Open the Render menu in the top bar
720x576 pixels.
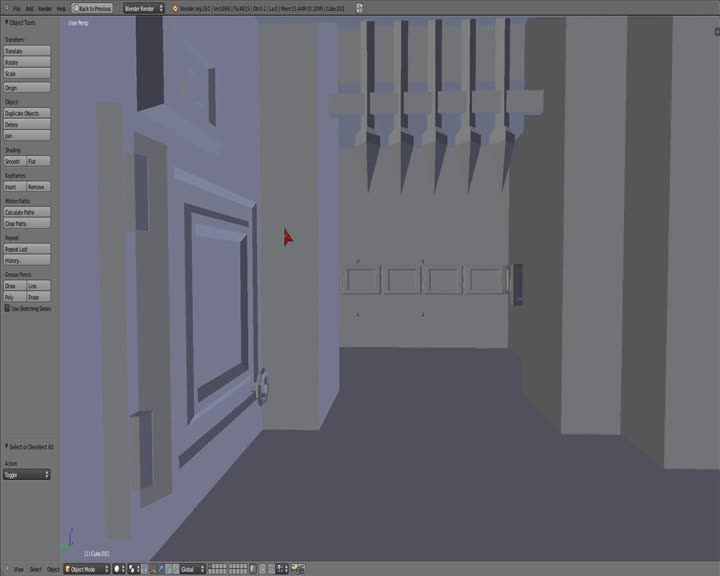pos(45,8)
